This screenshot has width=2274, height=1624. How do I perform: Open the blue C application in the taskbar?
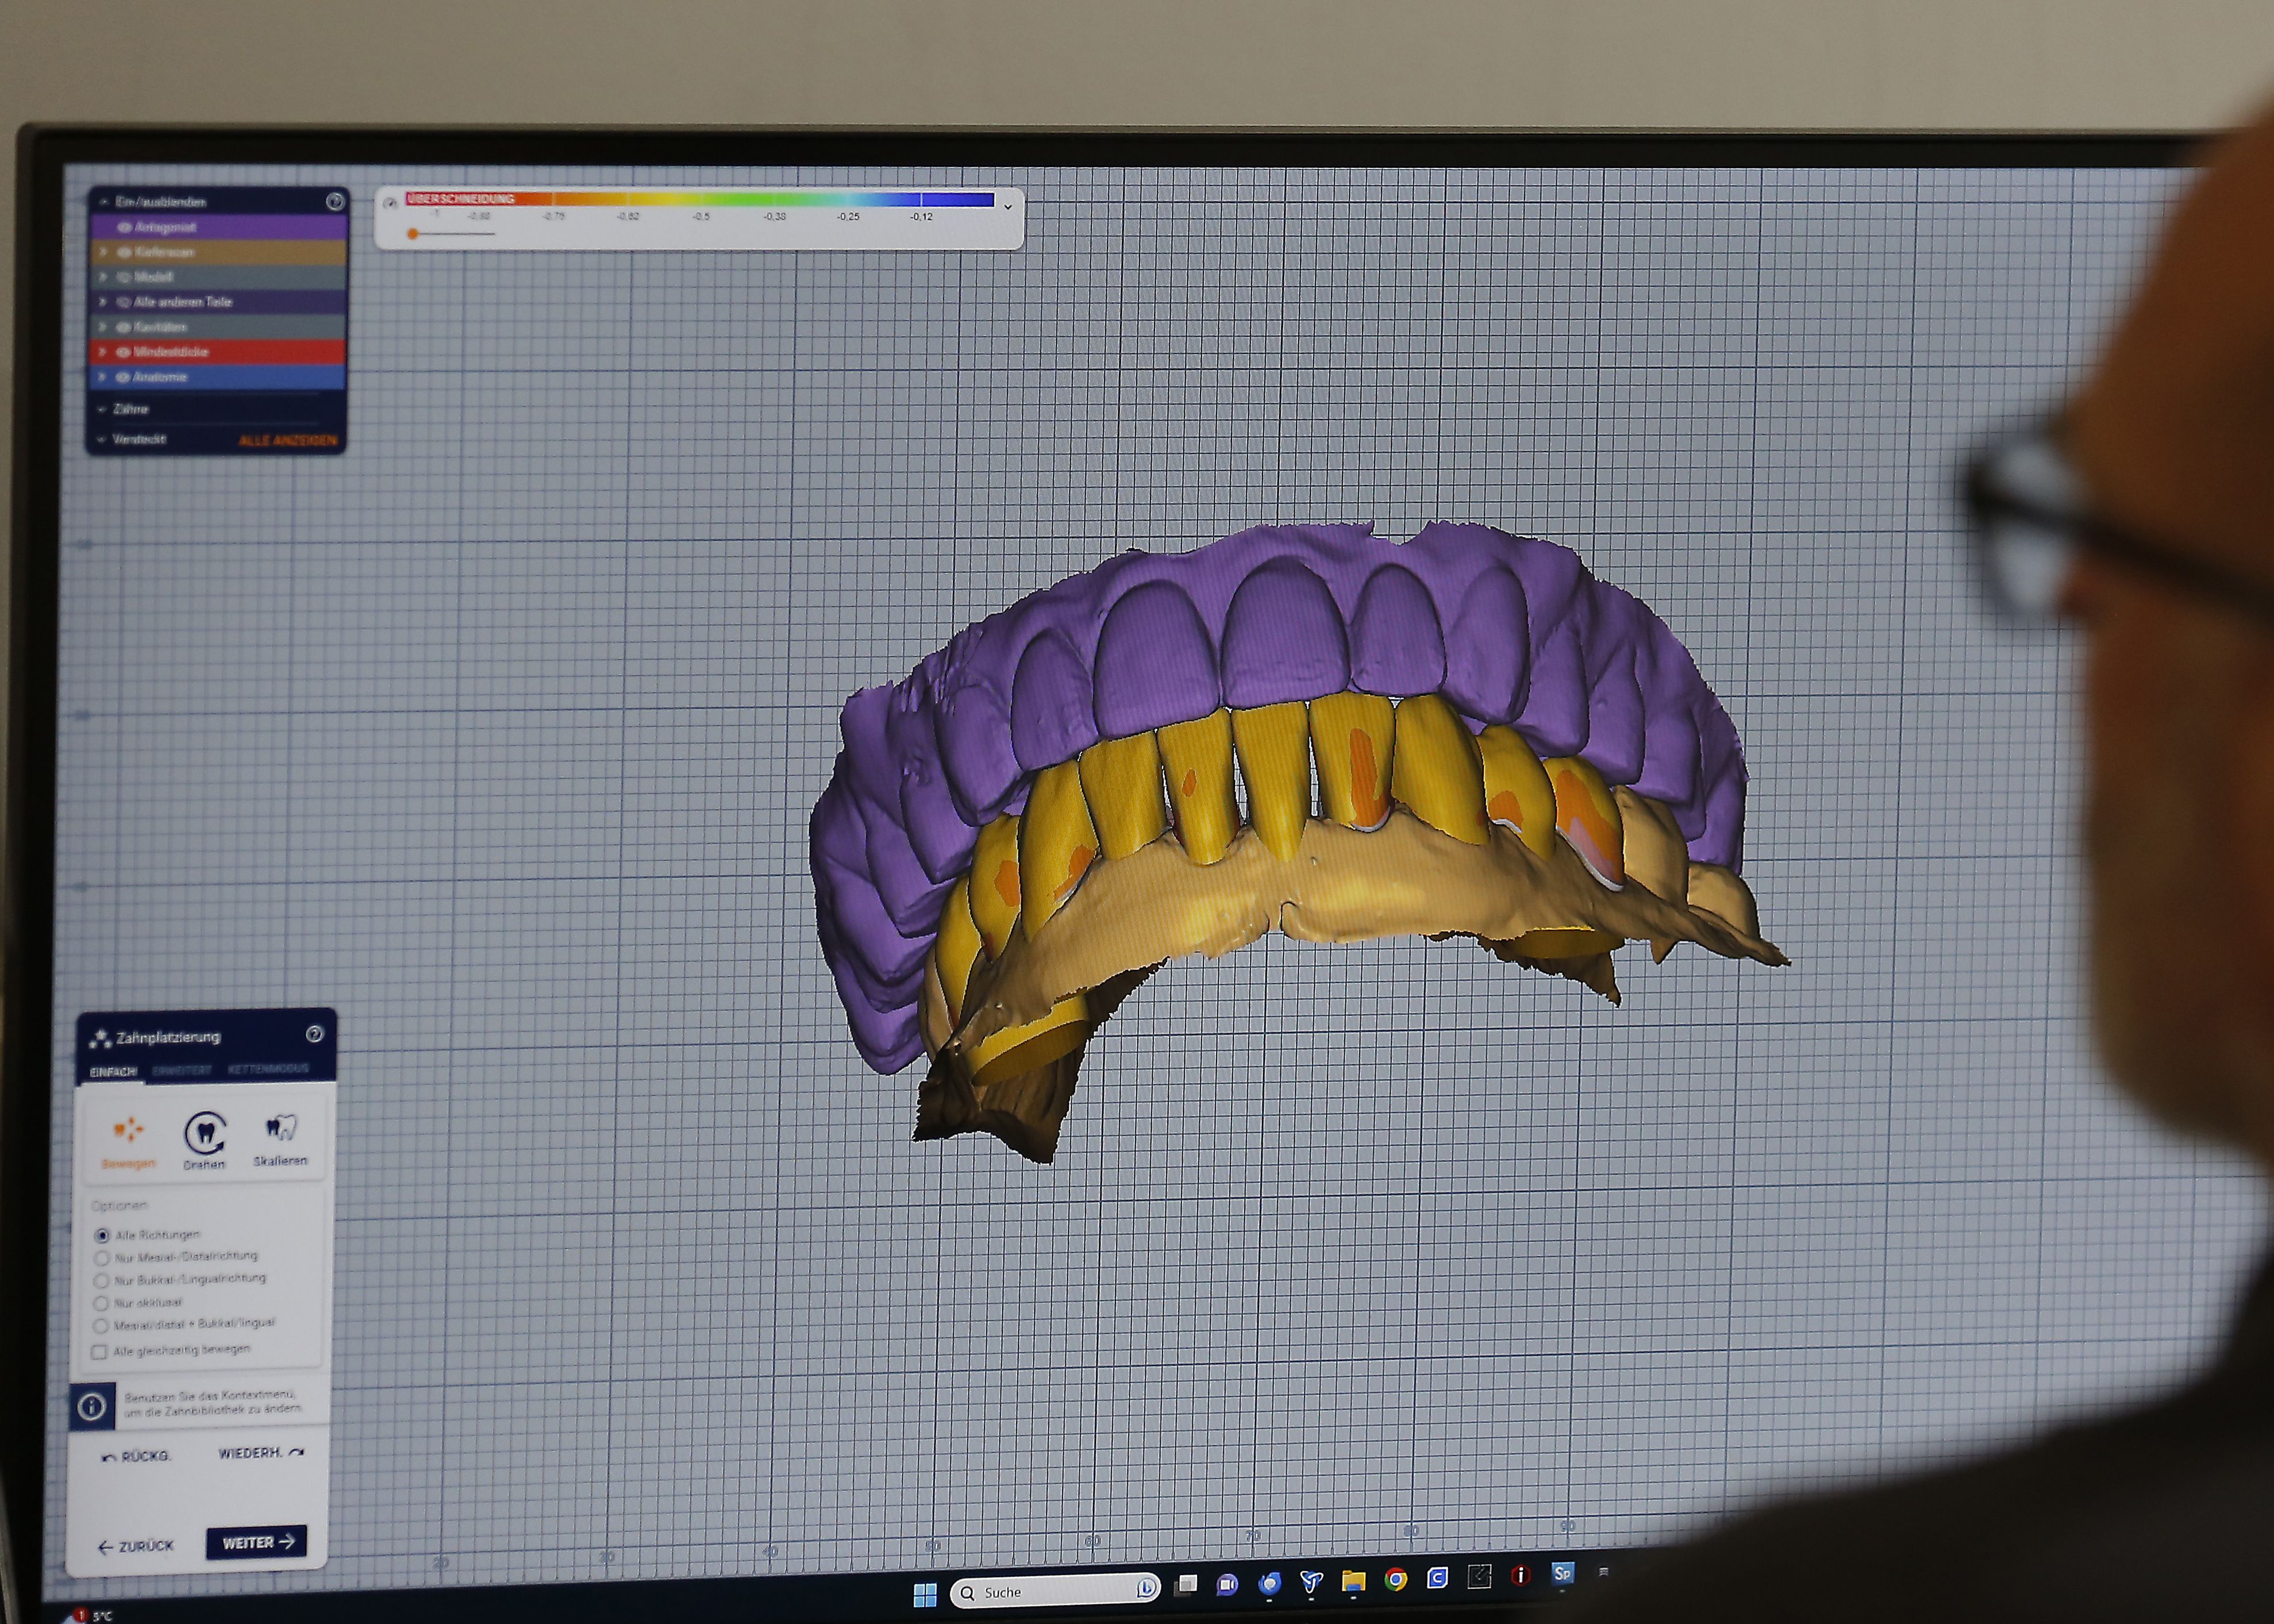pyautogui.click(x=1437, y=1578)
